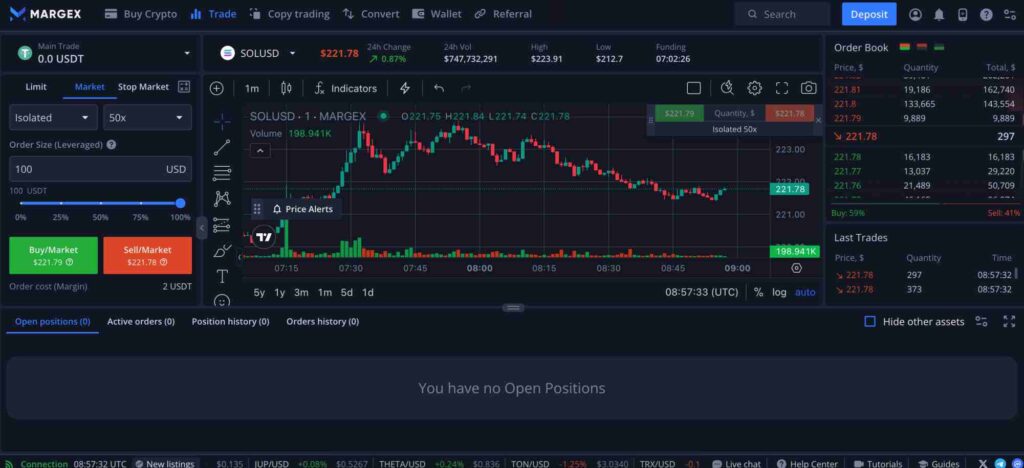Switch to the Stop Market tab
The image size is (1024, 468).
point(143,87)
